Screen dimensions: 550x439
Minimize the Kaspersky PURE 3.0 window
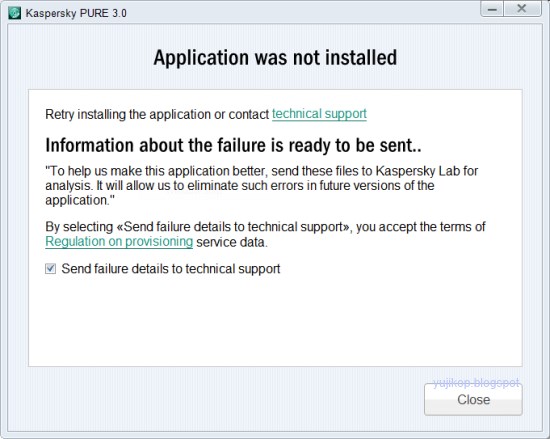point(492,9)
